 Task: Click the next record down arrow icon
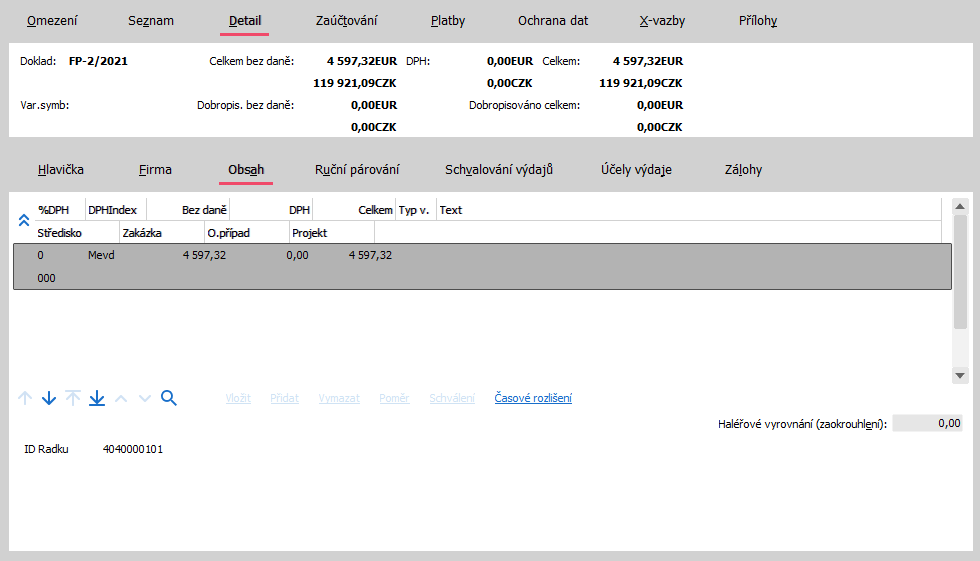click(x=49, y=398)
